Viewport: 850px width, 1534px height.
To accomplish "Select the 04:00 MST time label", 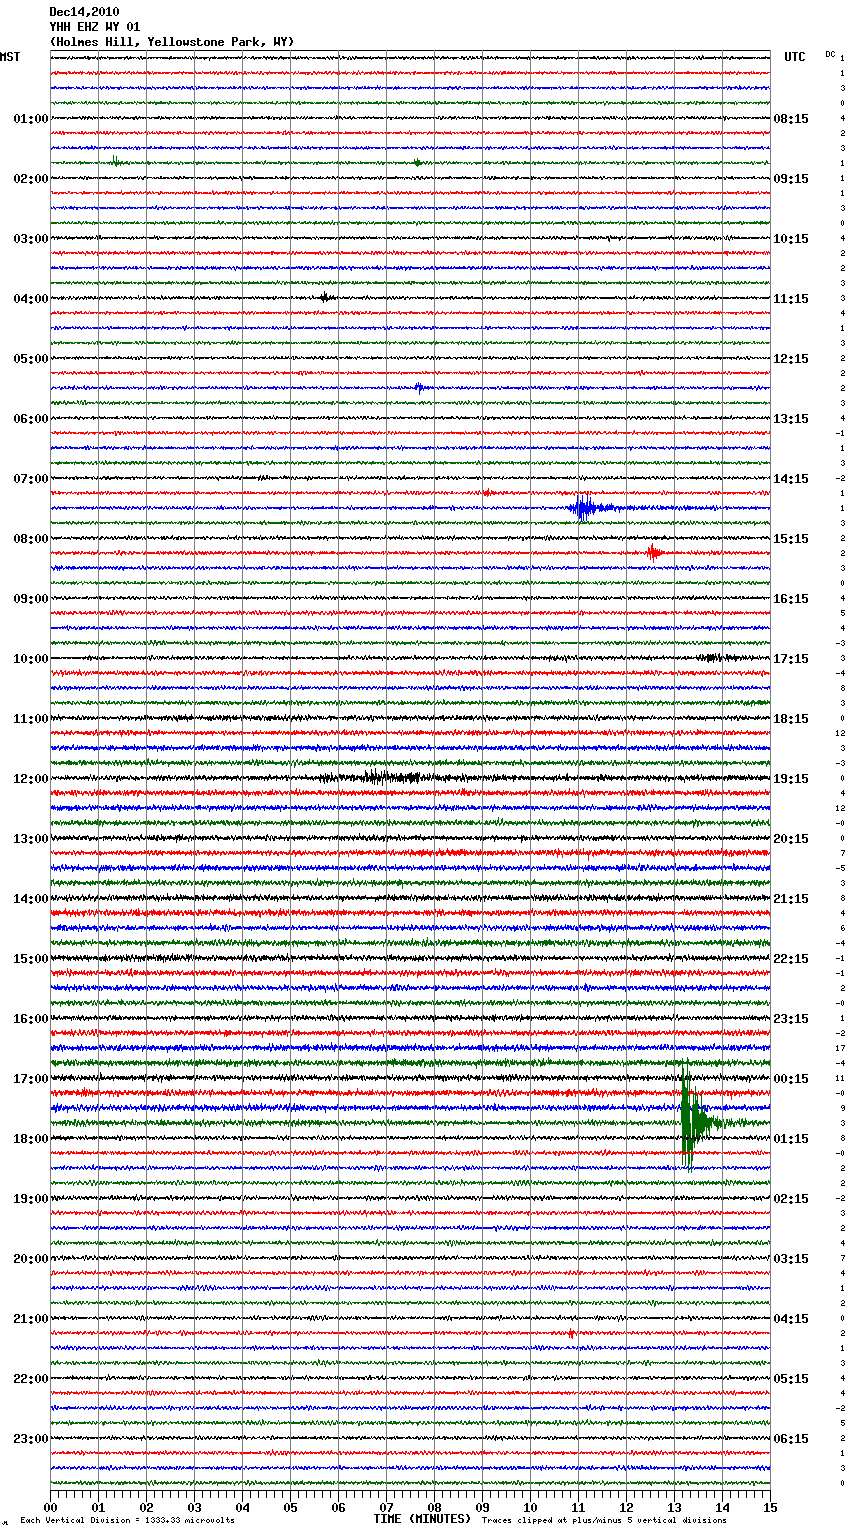I will coord(31,299).
